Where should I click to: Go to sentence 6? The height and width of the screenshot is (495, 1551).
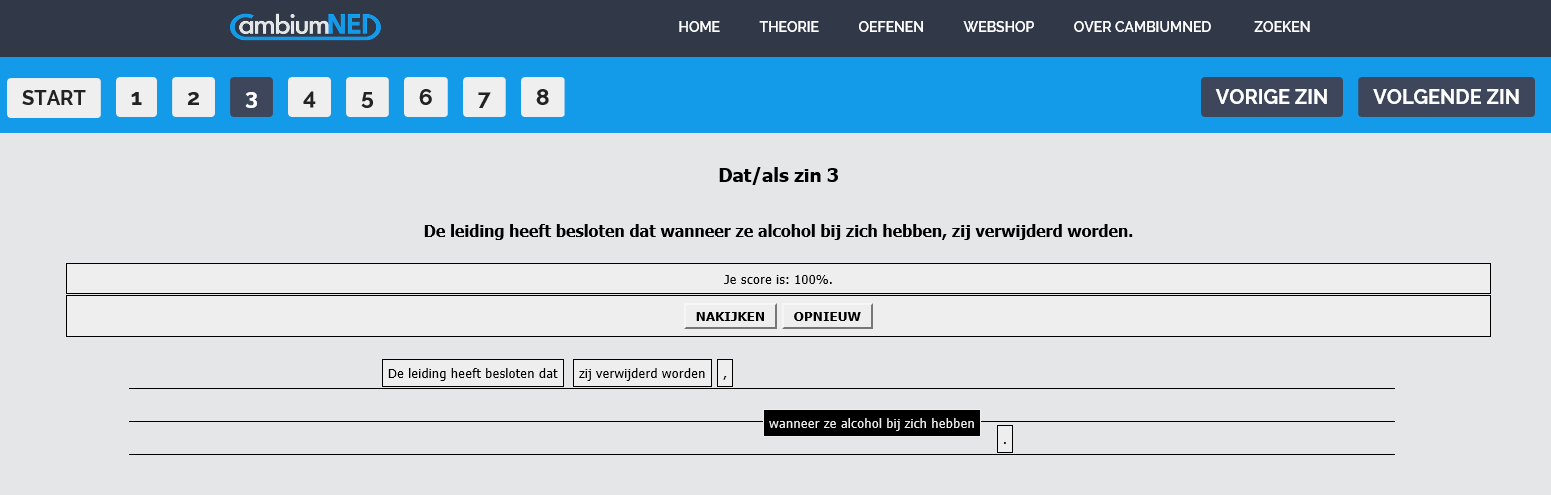(425, 98)
